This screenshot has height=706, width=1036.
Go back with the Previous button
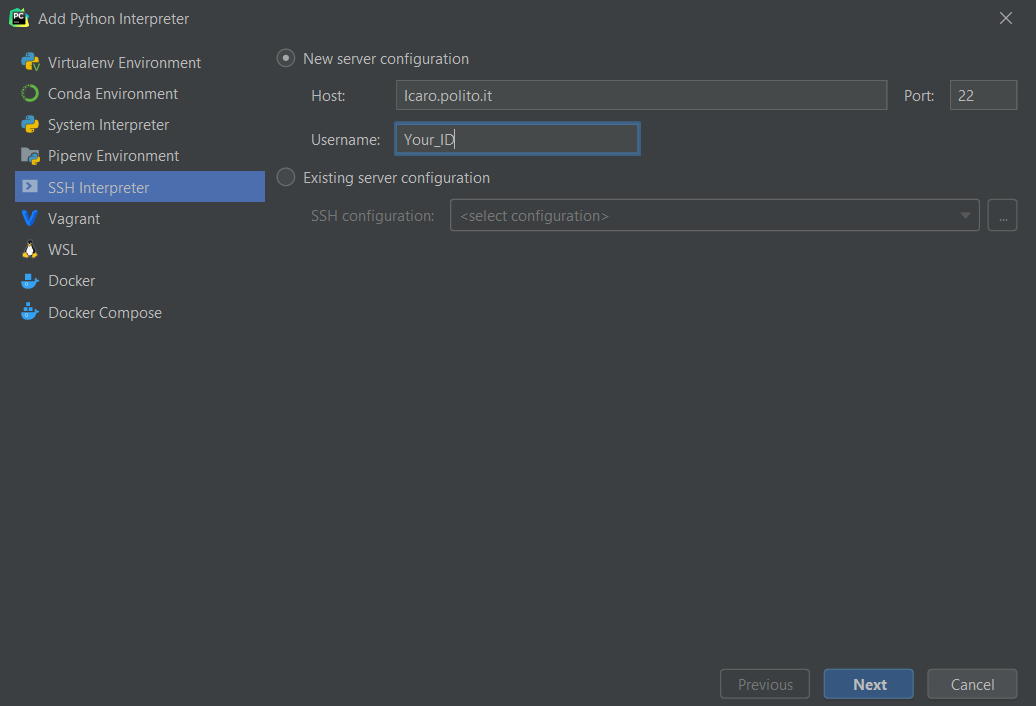click(764, 684)
